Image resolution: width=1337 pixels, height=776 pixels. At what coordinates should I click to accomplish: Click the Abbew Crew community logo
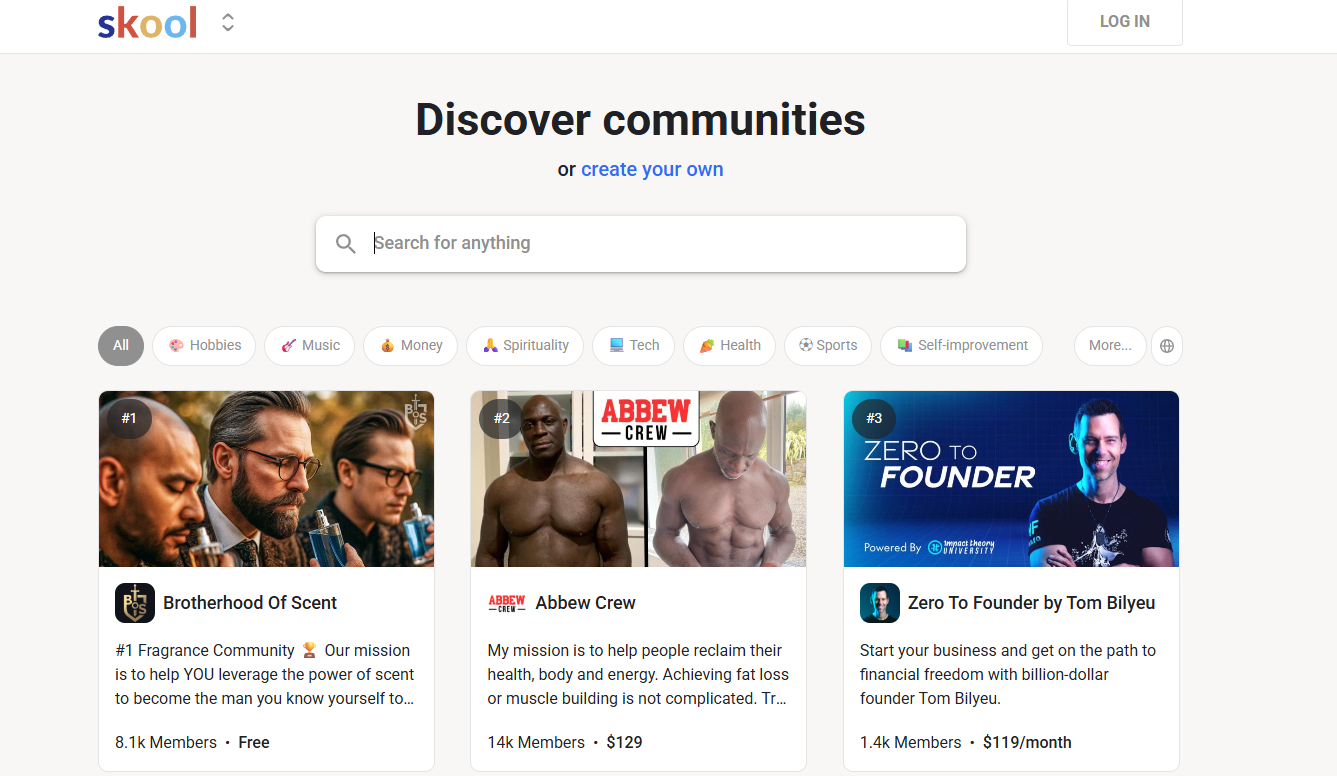tap(507, 603)
